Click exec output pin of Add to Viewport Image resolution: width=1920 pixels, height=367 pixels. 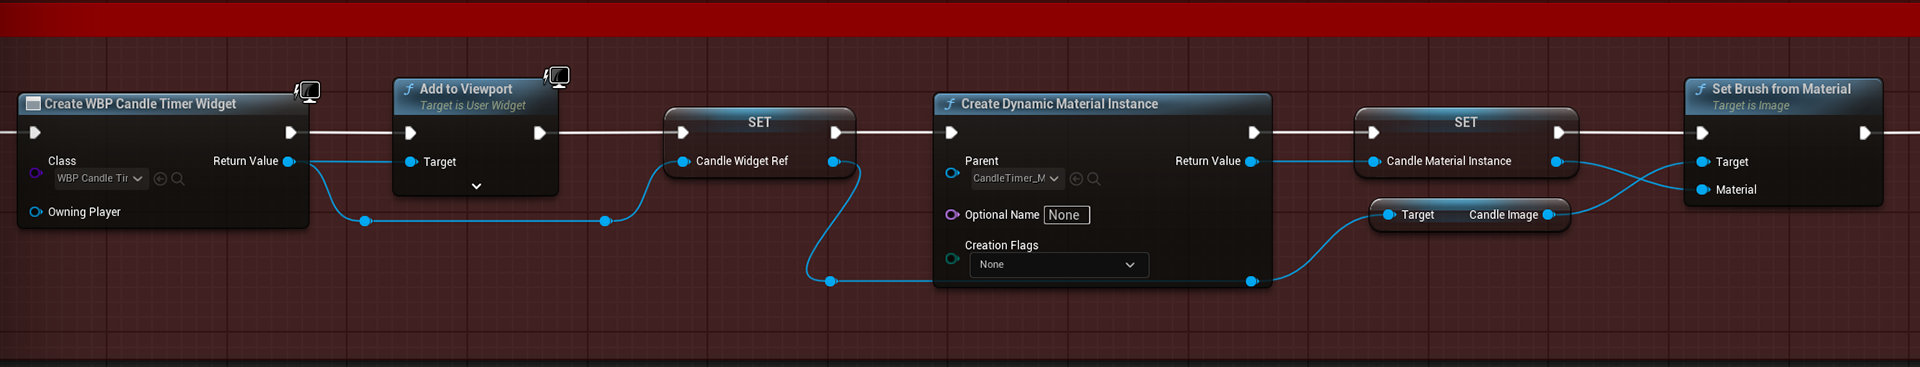click(539, 133)
